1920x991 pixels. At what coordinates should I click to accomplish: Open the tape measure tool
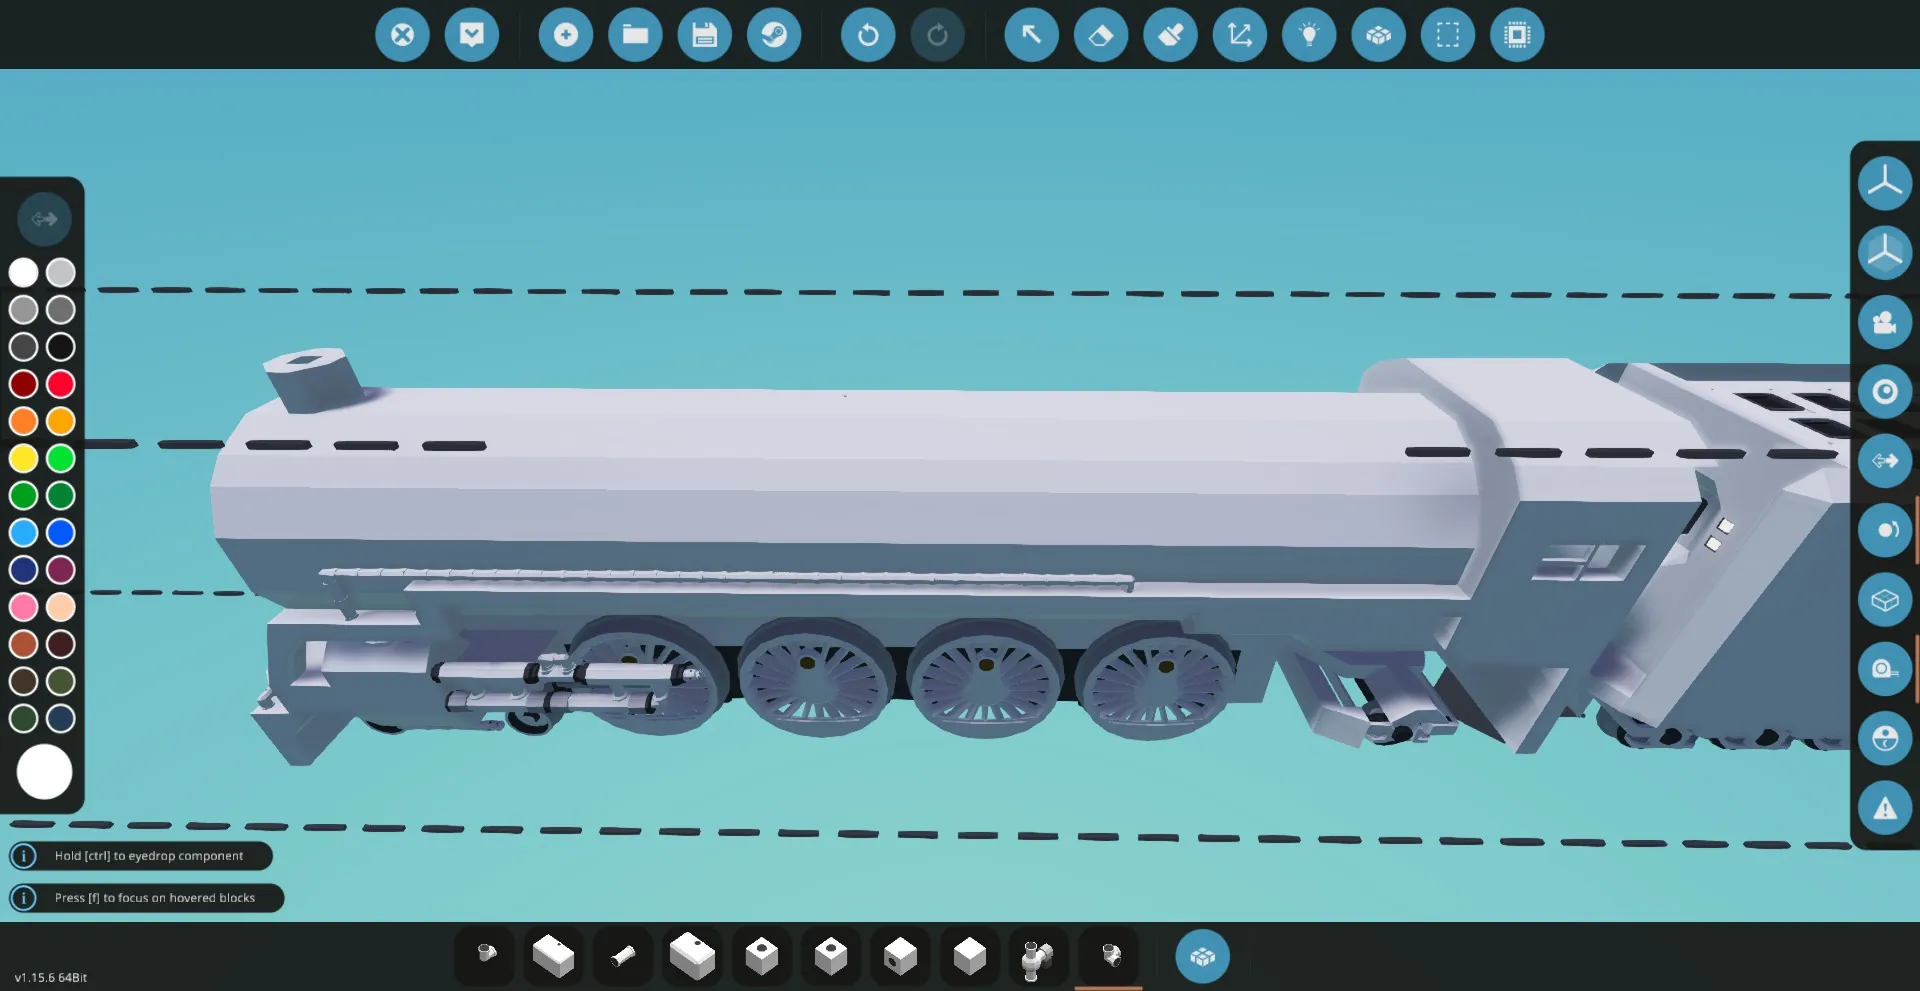(x=1239, y=35)
